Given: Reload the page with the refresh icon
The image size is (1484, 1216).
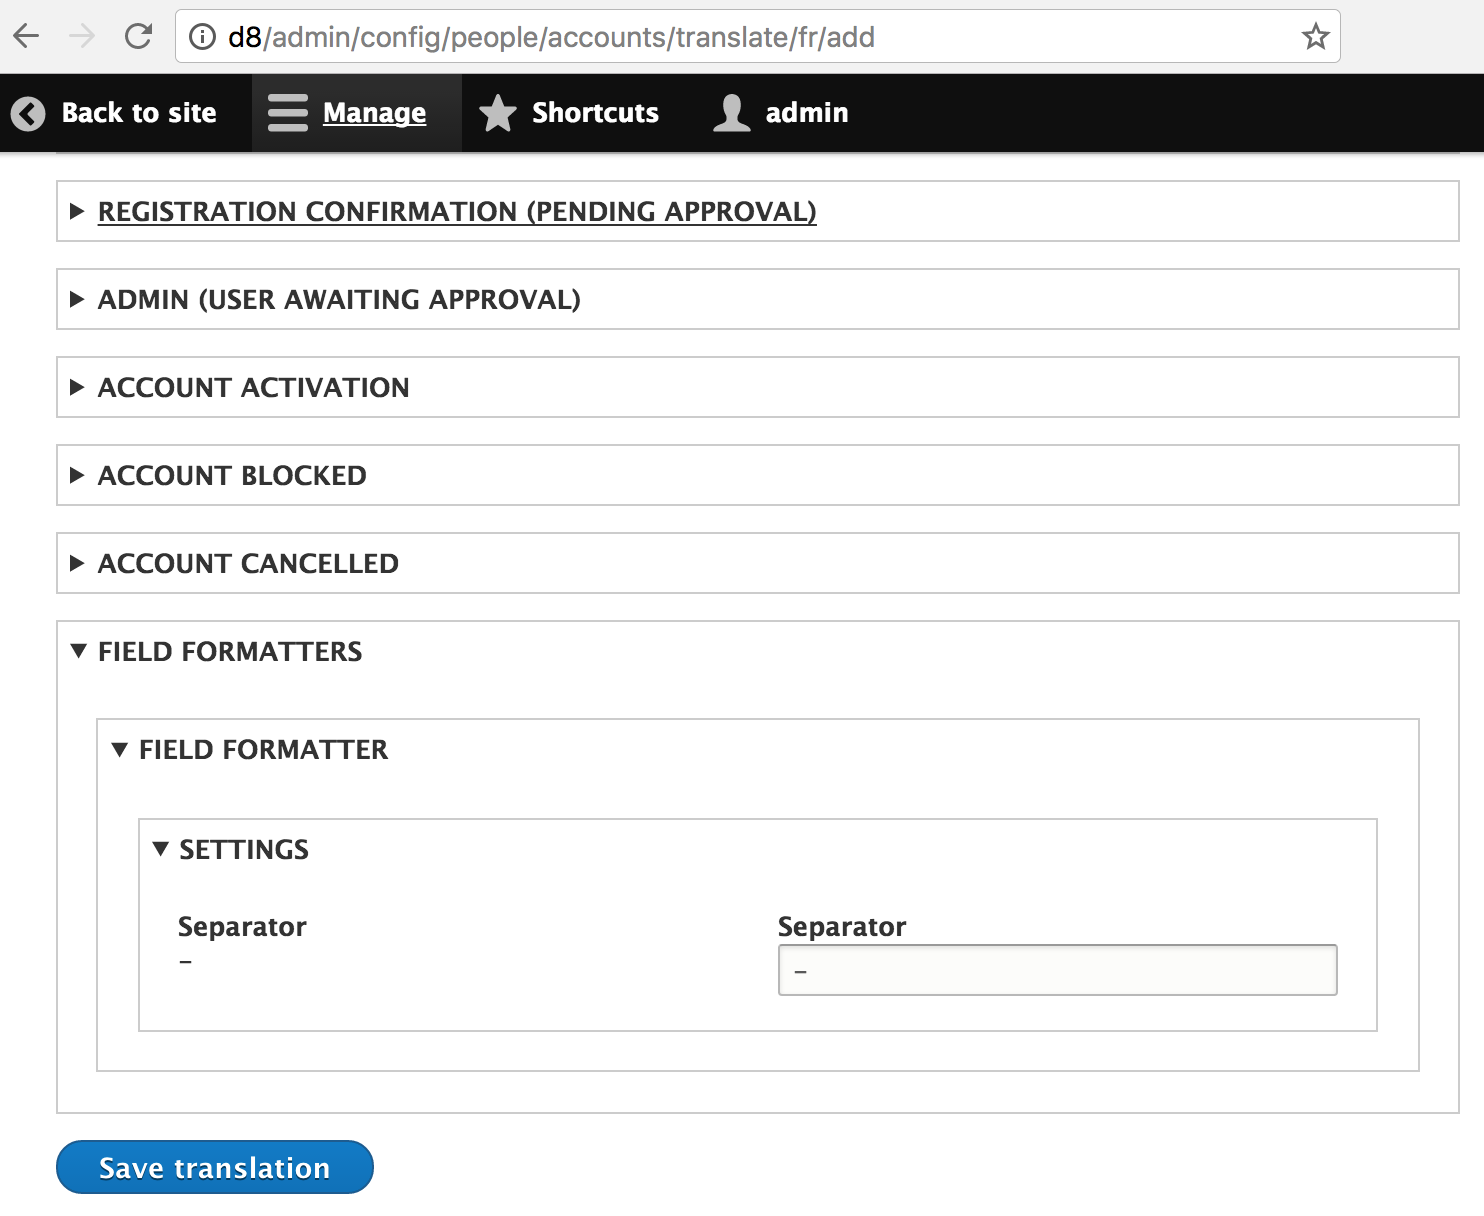Looking at the screenshot, I should (x=138, y=37).
